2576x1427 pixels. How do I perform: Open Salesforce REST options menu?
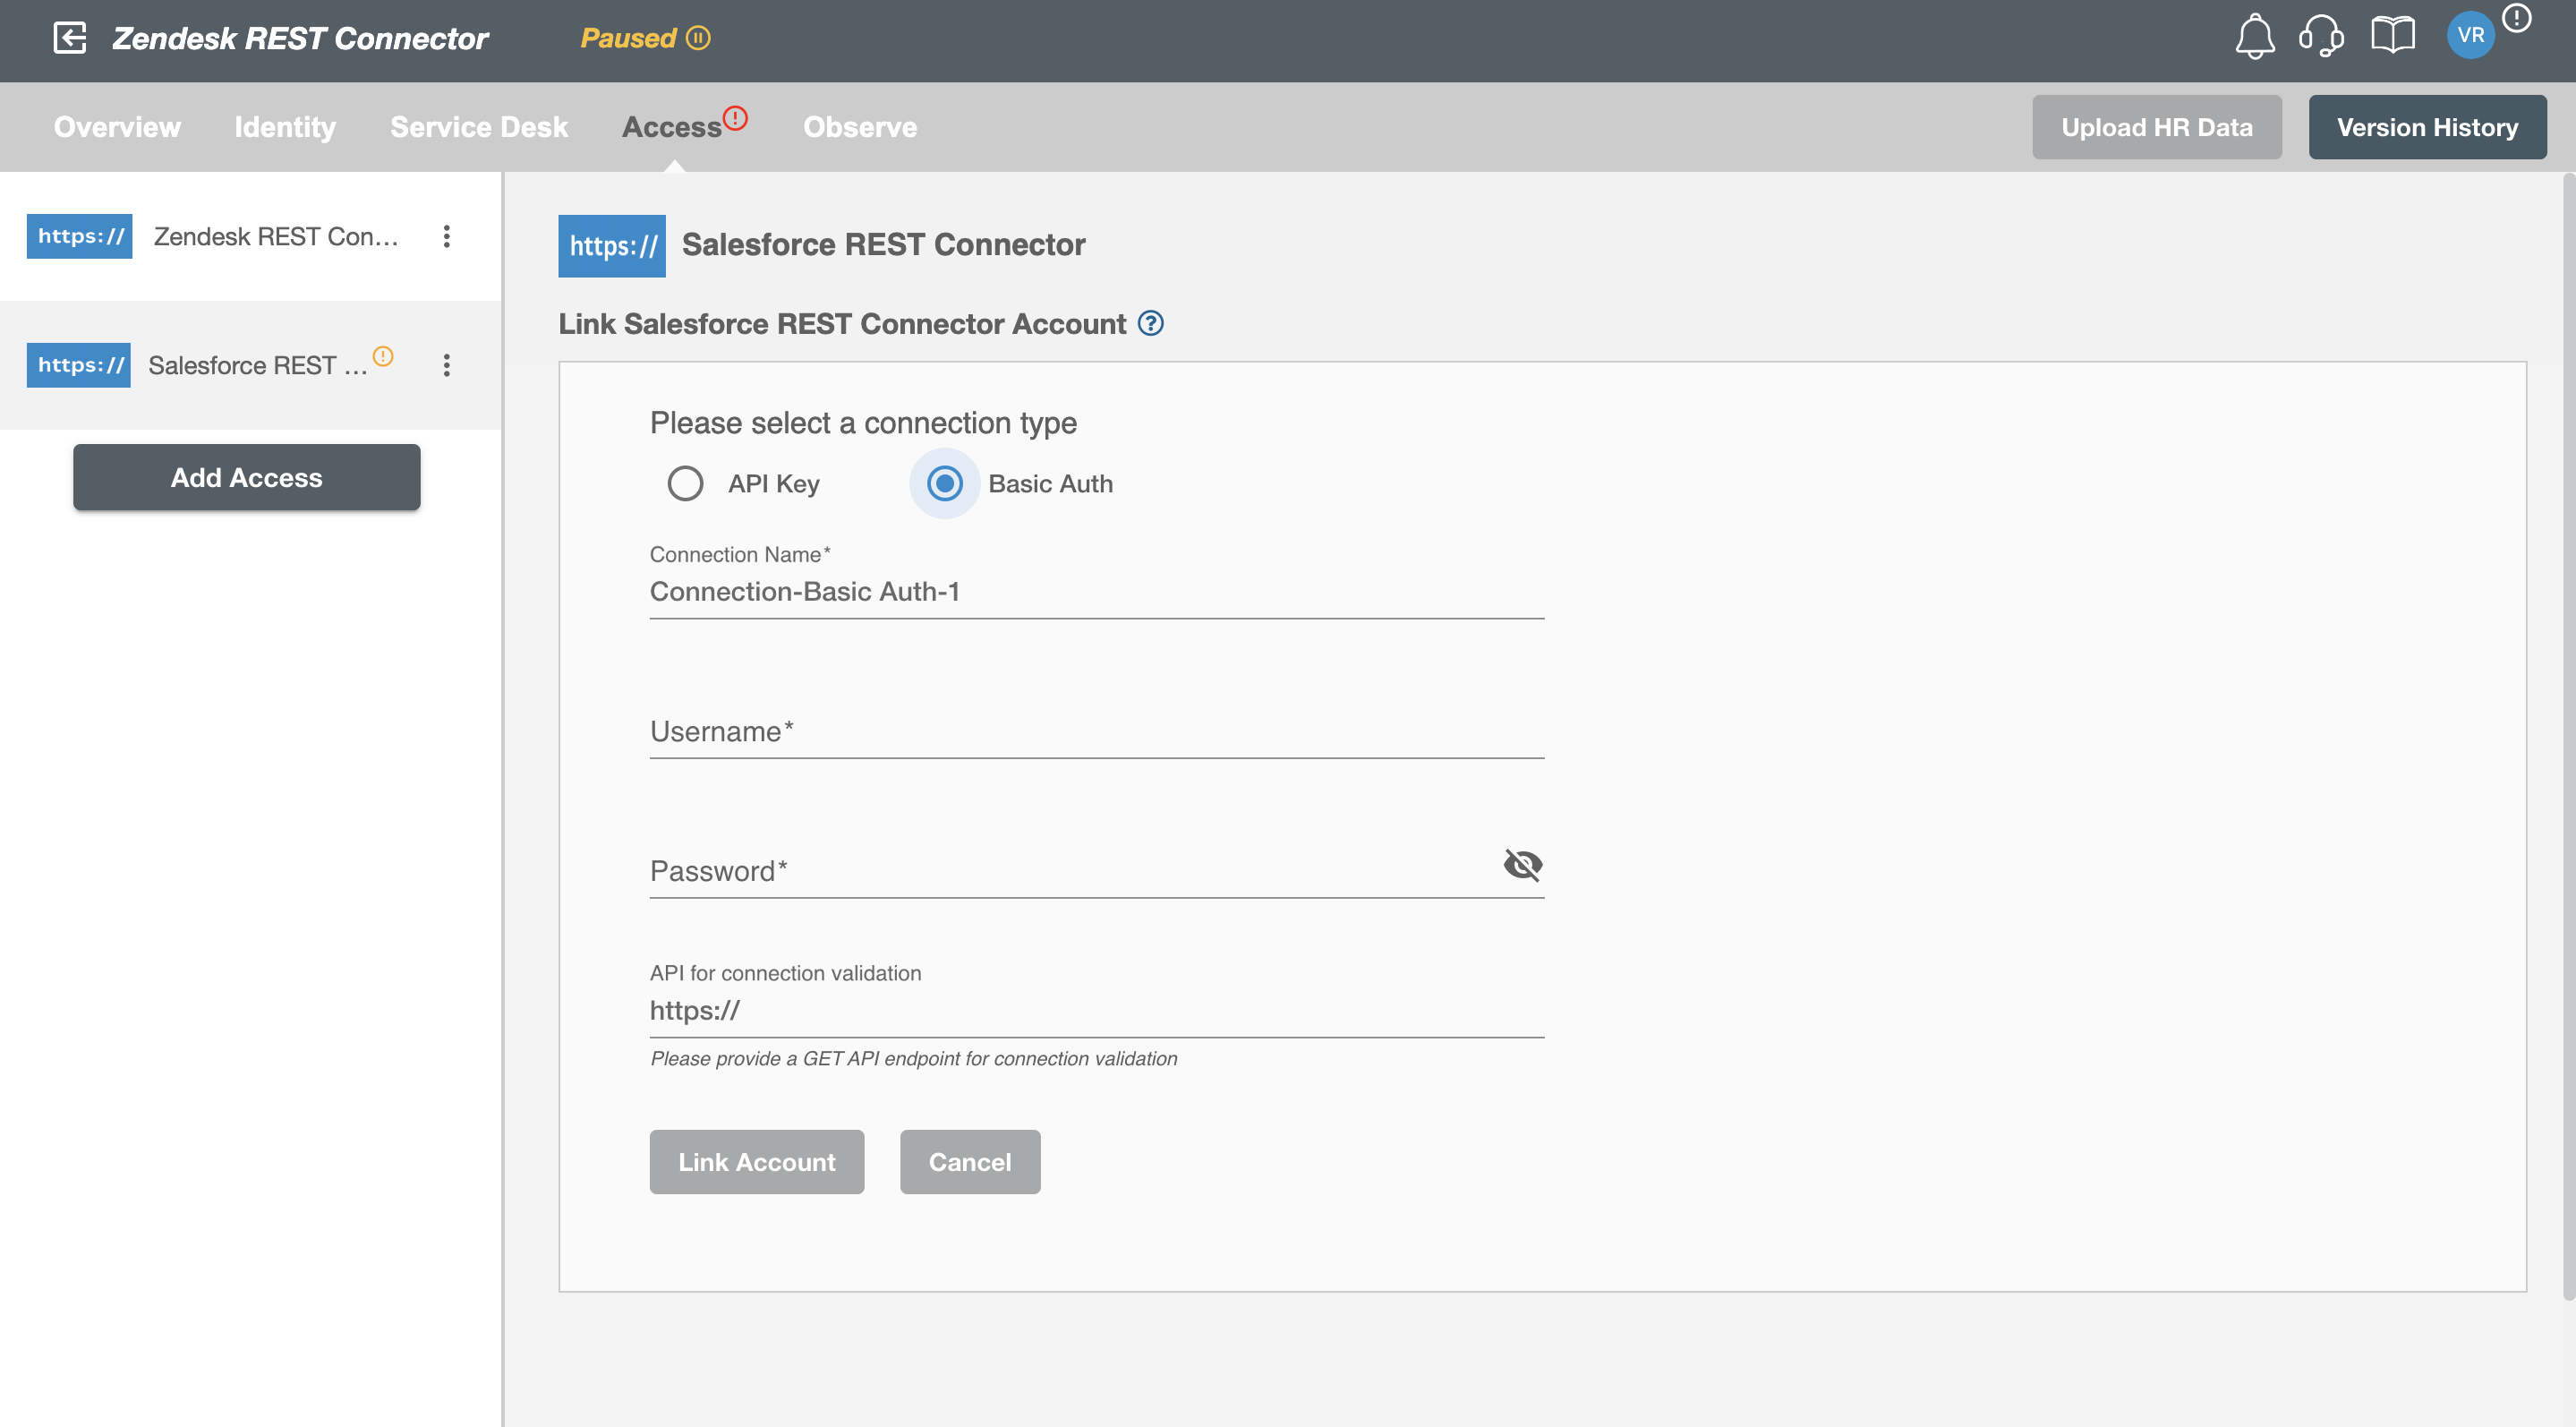coord(446,365)
